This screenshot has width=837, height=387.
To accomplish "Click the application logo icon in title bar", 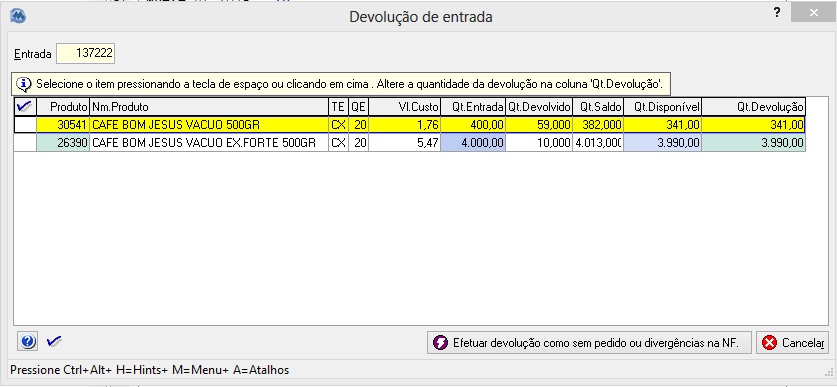I will (18, 17).
